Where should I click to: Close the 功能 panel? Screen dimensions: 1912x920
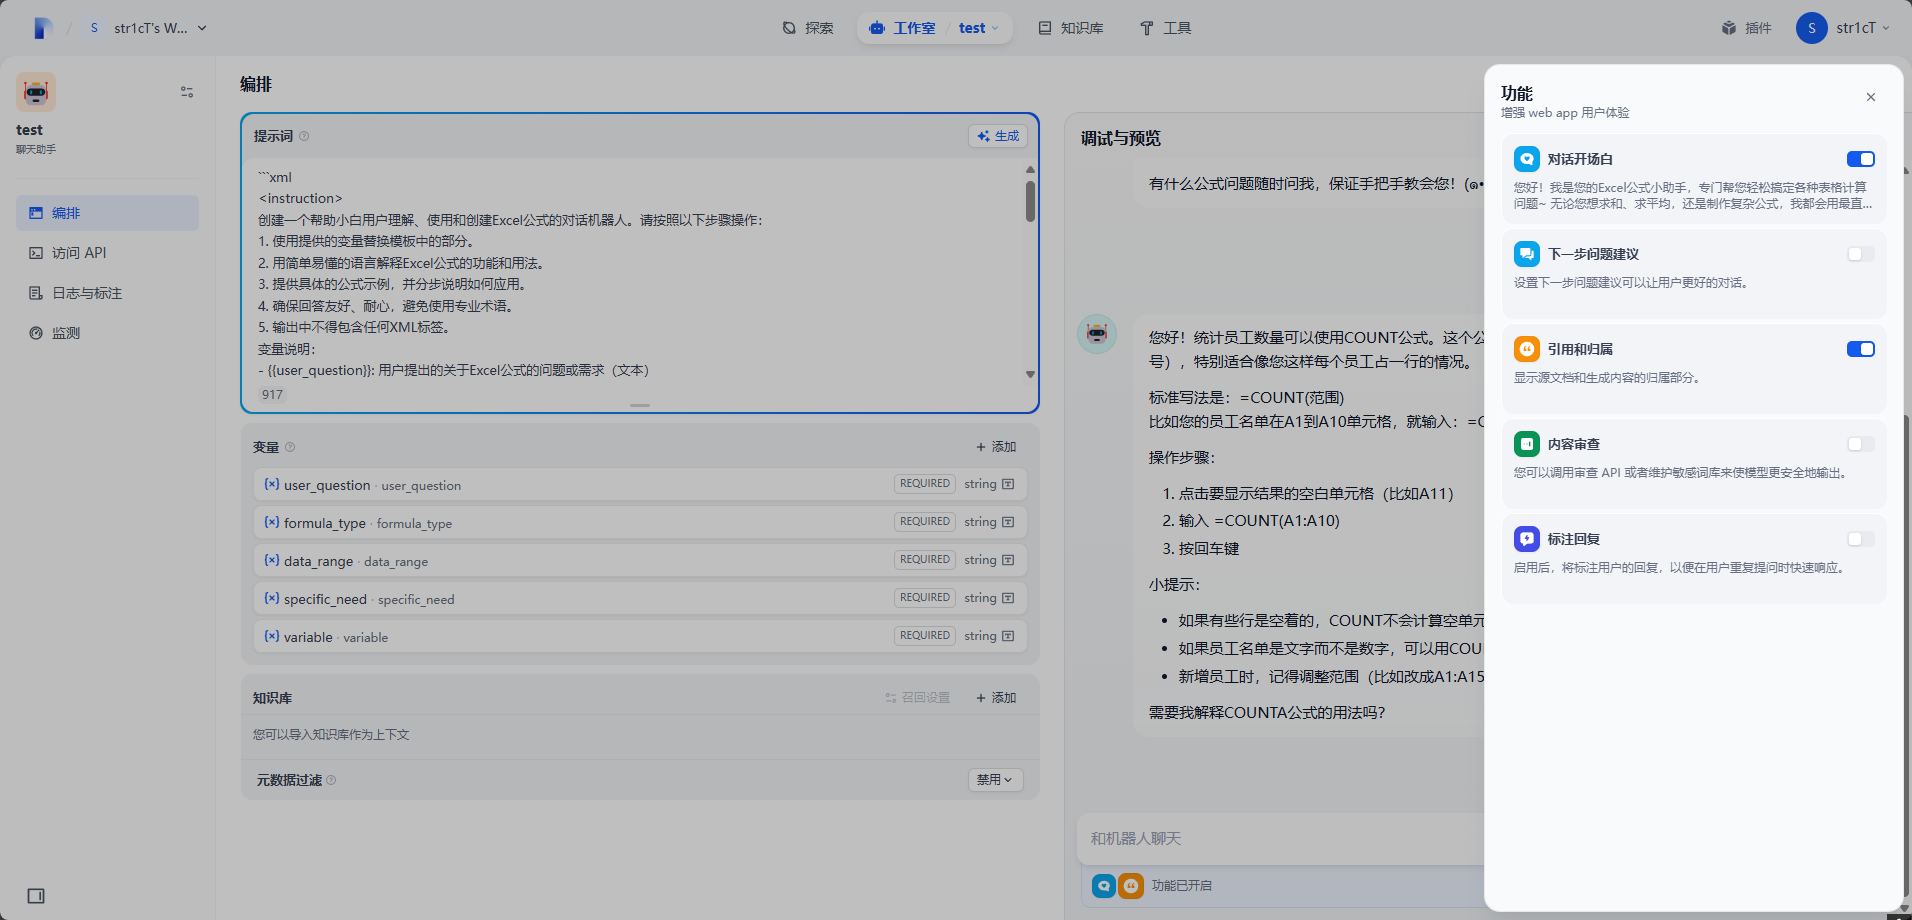[x=1871, y=97]
